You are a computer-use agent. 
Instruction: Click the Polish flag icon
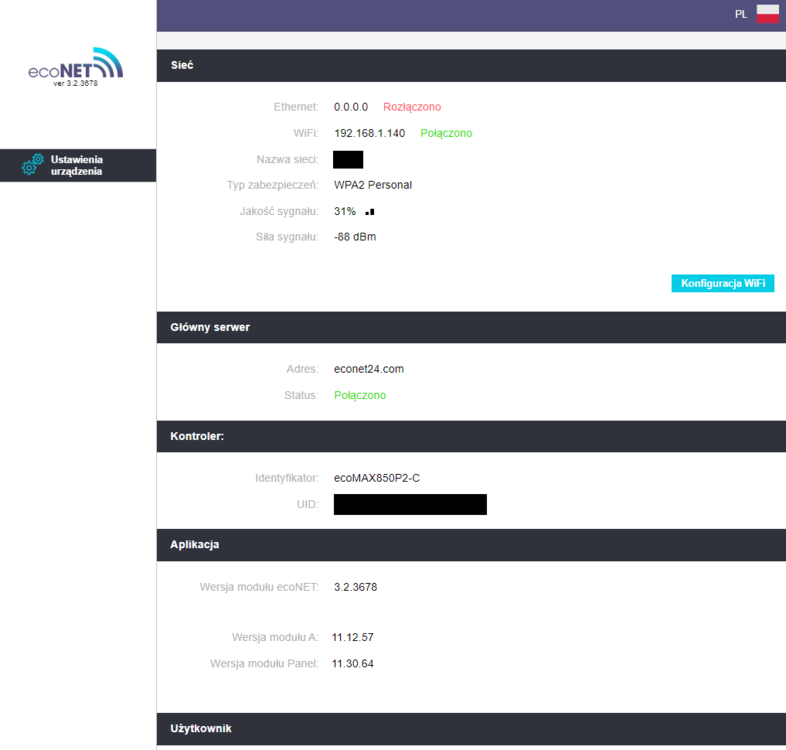coord(767,14)
